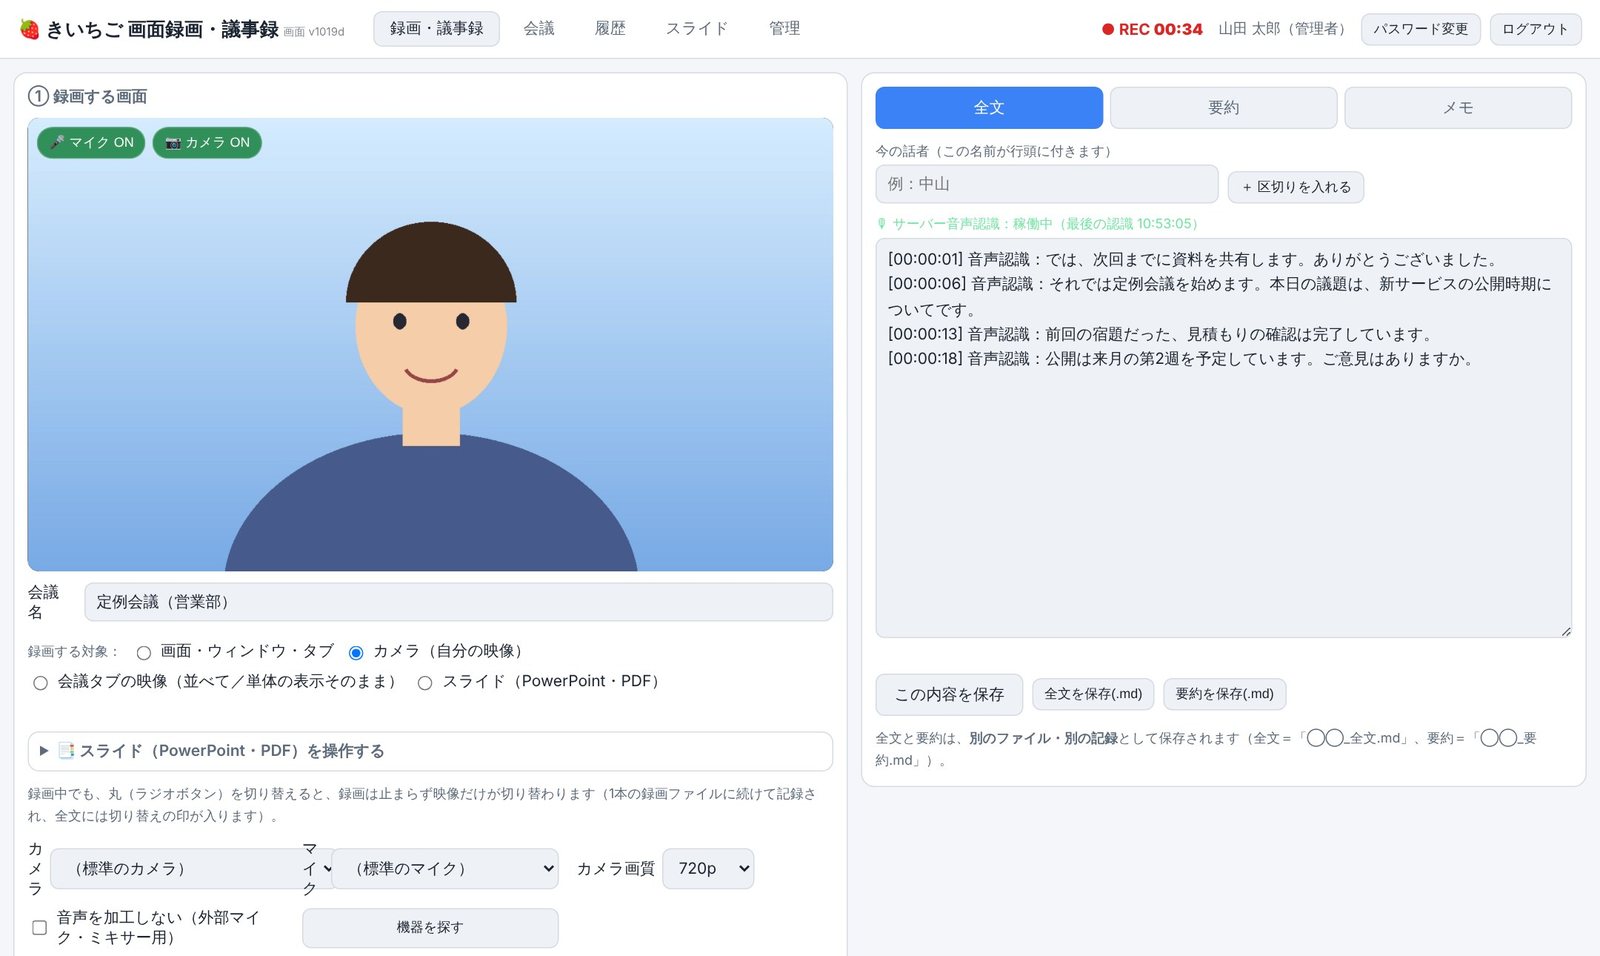Image resolution: width=1600 pixels, height=956 pixels.
Task: Click the 会議名 input field
Action: (x=459, y=602)
